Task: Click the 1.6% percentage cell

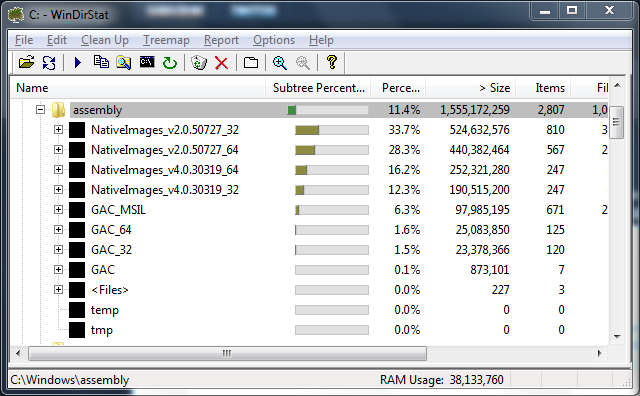Action: pos(407,230)
